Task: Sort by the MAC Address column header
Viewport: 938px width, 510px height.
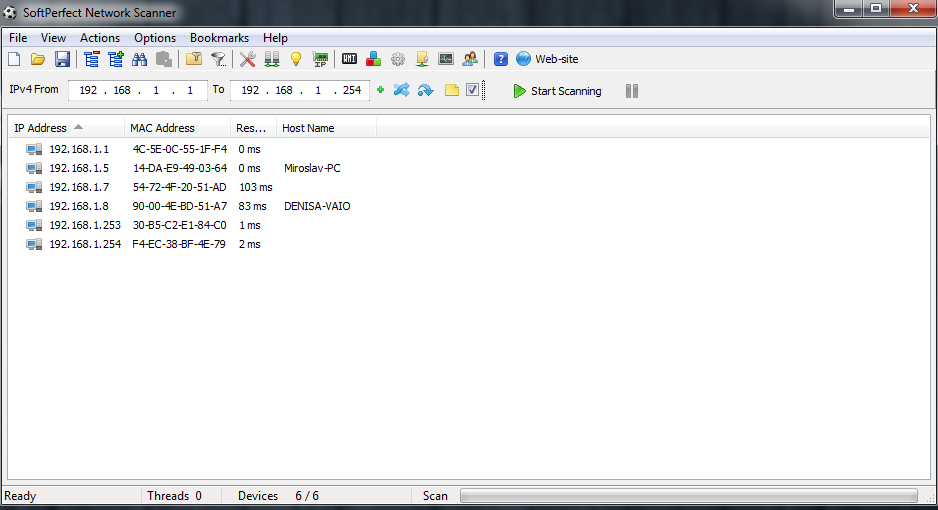Action: (177, 128)
